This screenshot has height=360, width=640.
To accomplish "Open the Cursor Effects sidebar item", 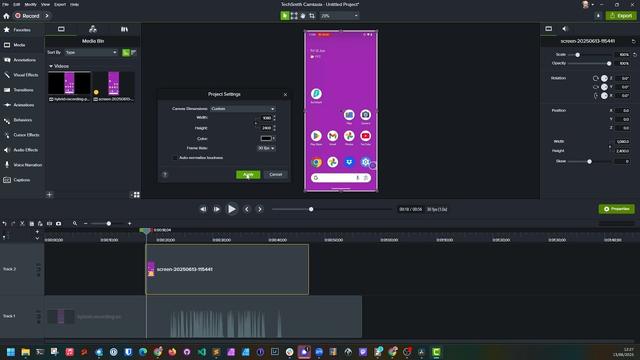I will coord(22,135).
